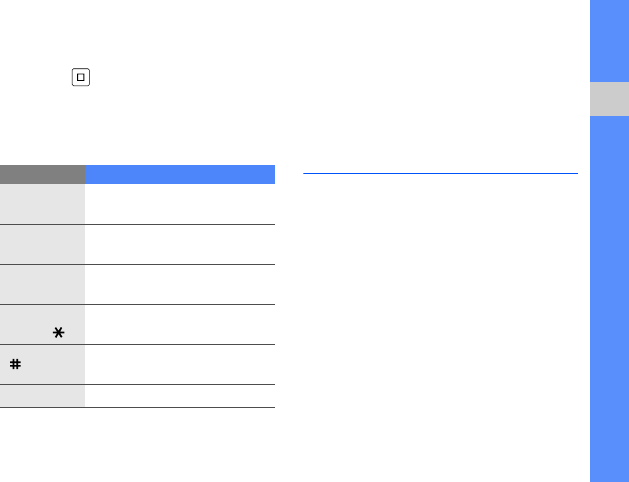Click white cell of first table row
The height and width of the screenshot is (482, 629).
[x=180, y=204]
